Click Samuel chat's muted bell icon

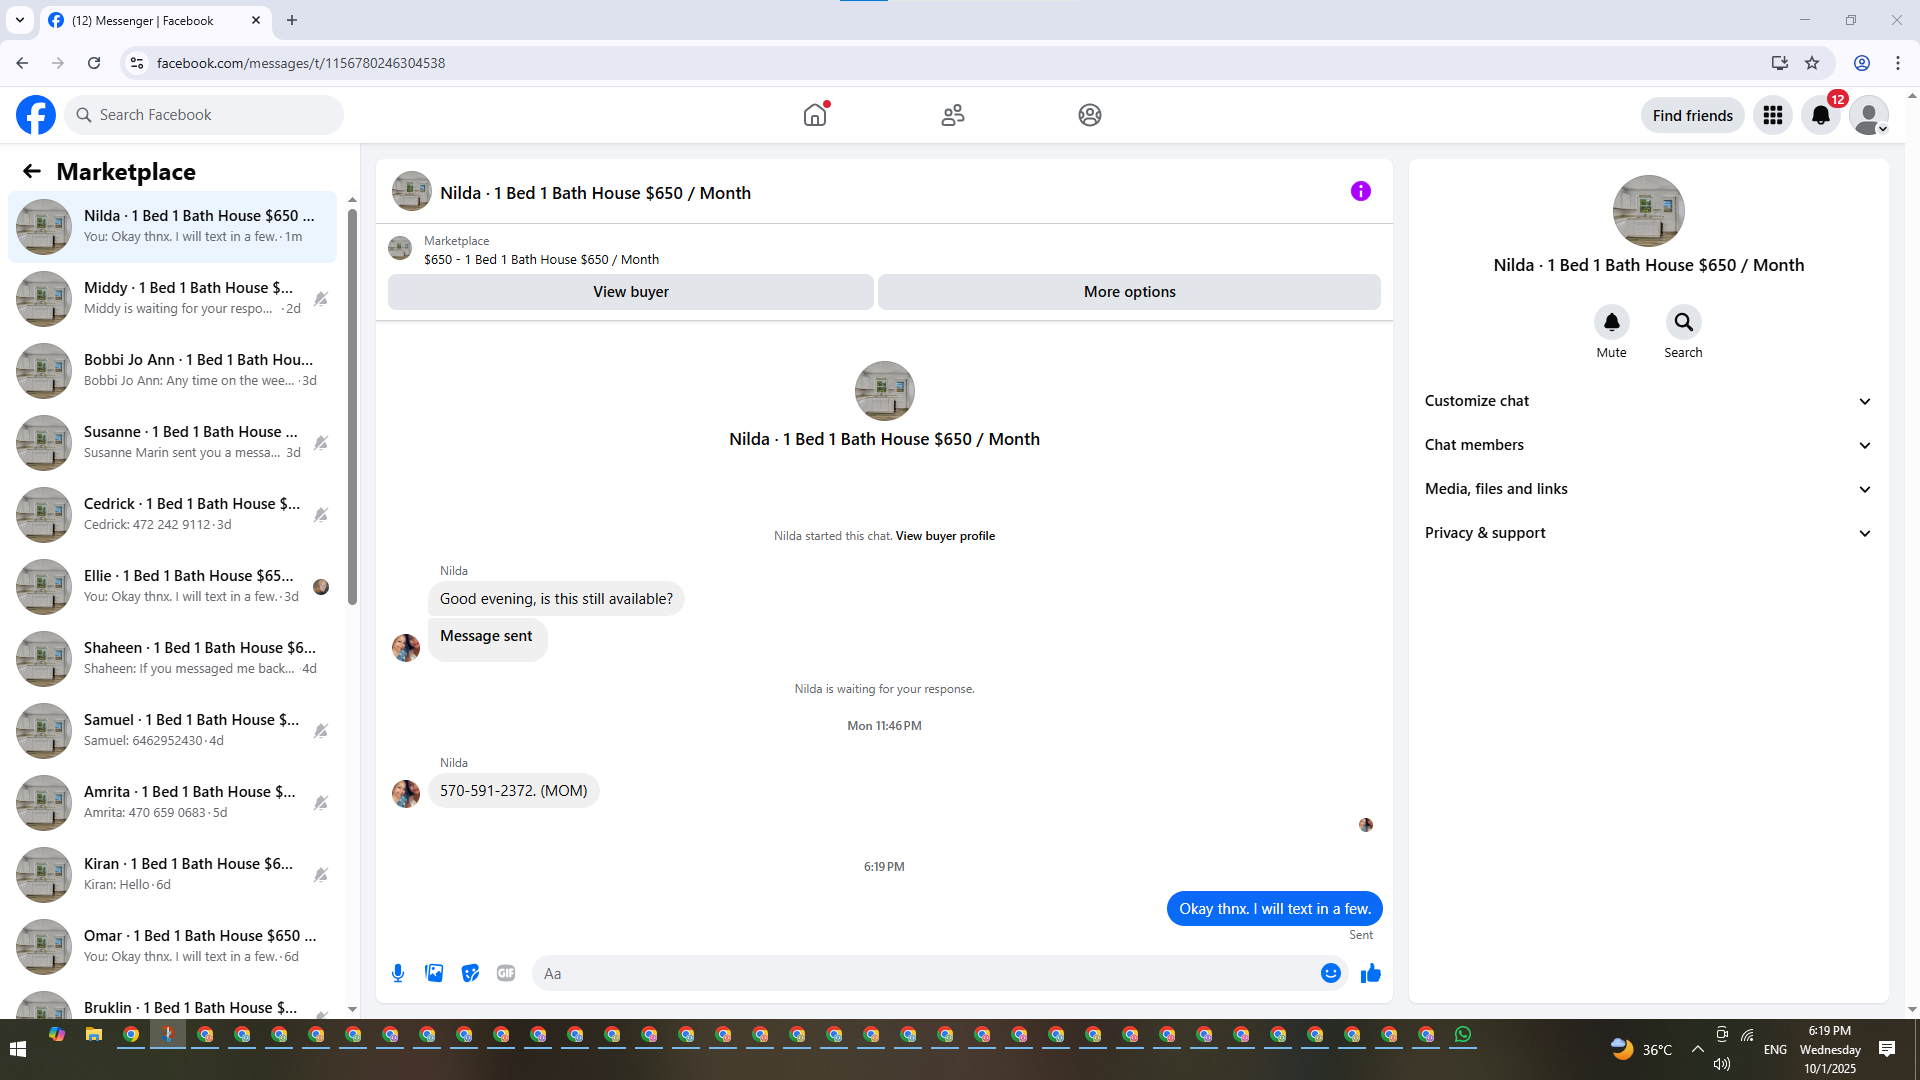pos(321,731)
